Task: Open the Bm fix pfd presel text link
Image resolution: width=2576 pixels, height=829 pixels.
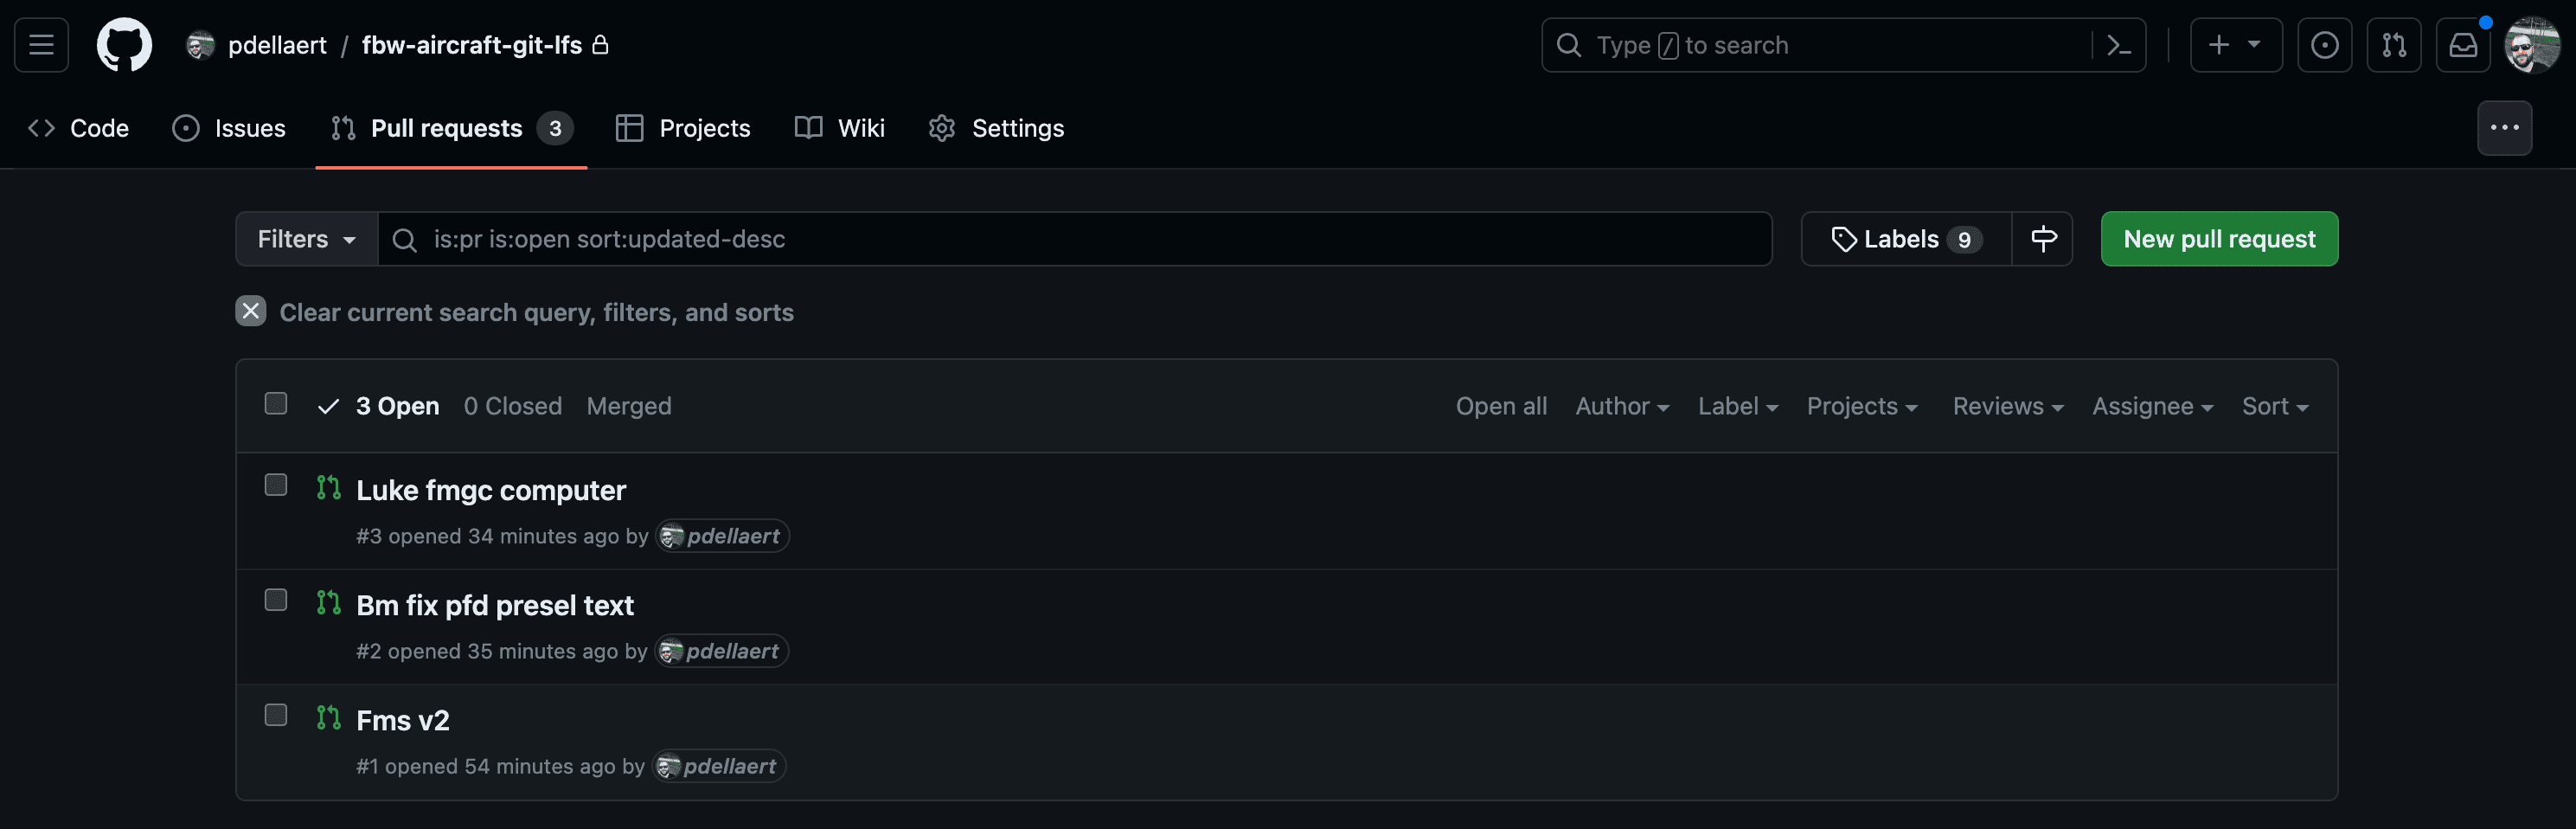Action: tap(495, 605)
